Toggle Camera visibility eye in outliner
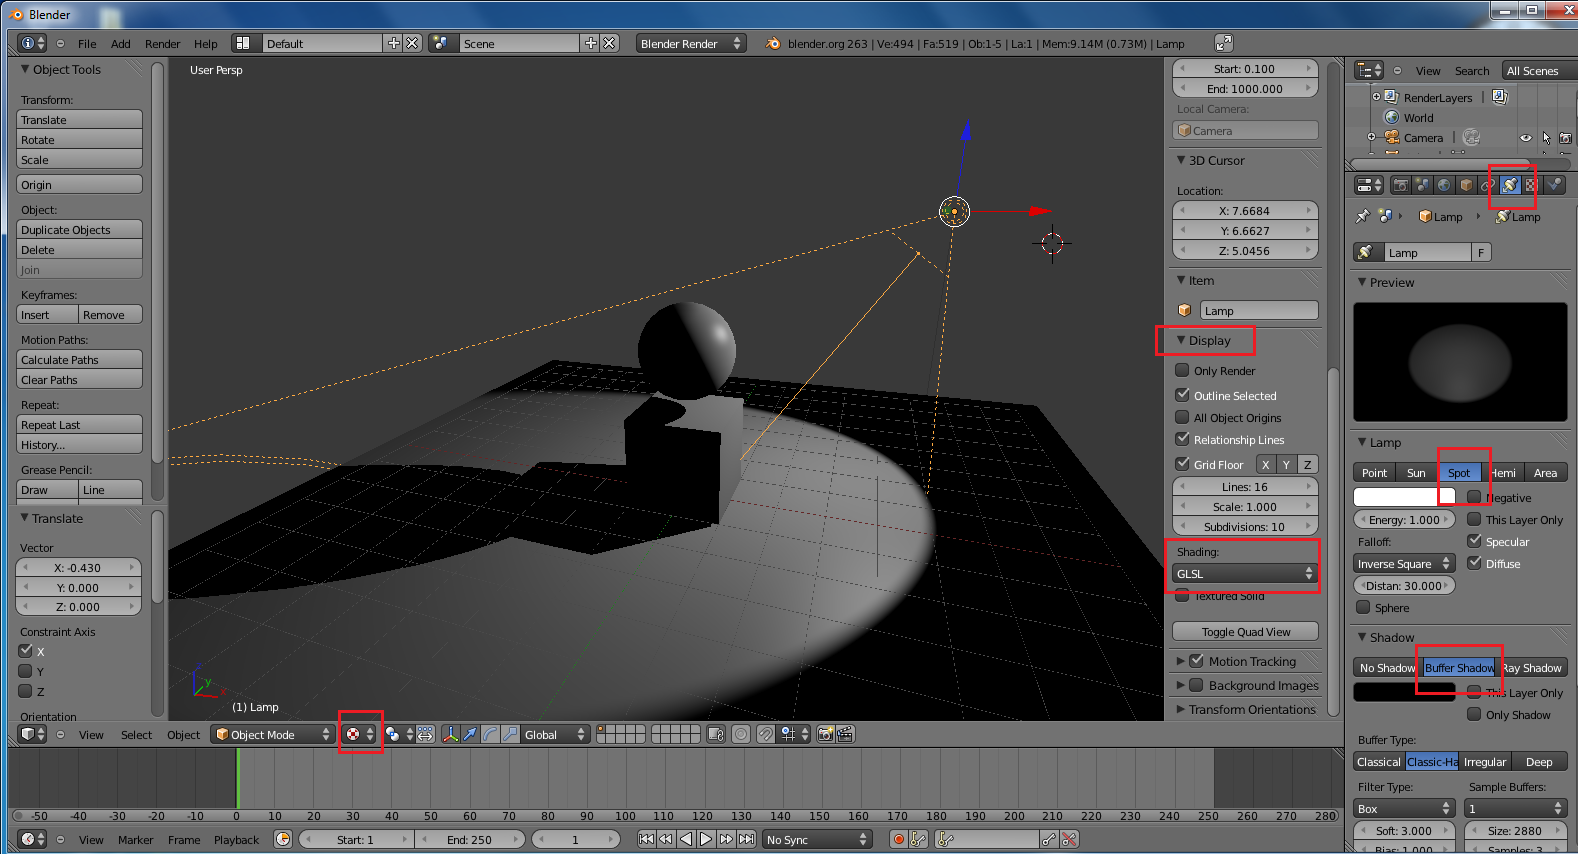 pos(1526,138)
